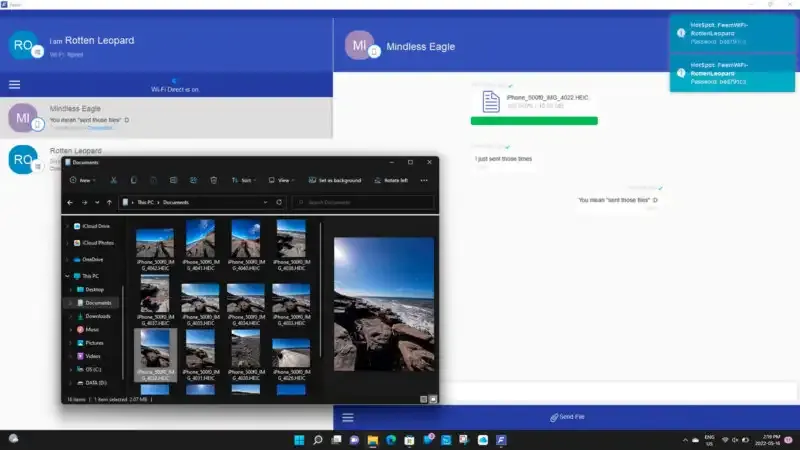Delete the selected file with trash icon
Image resolution: width=800 pixels, height=450 pixels.
214,180
